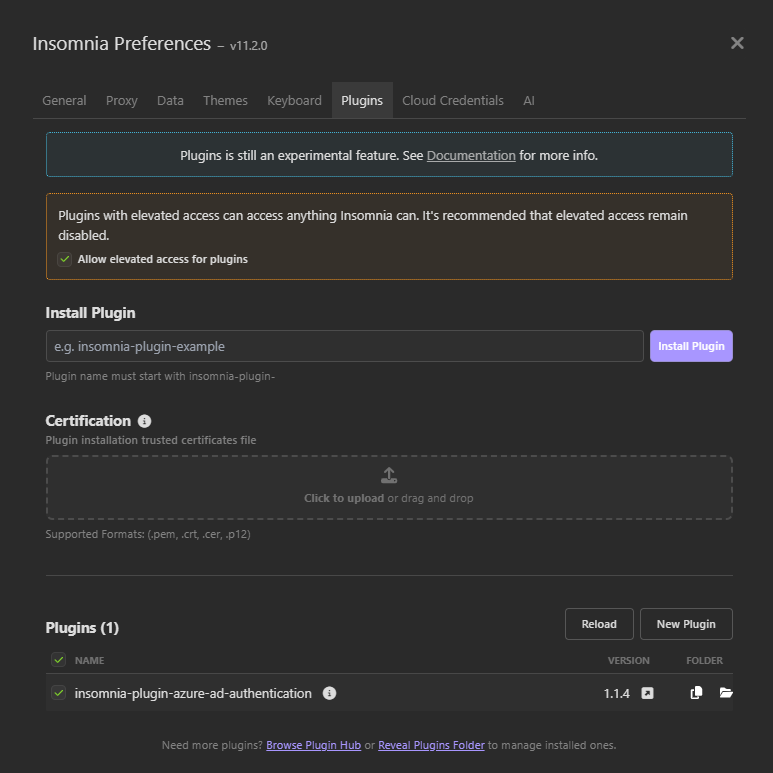
Task: Click the purple Install Plugin button
Action: click(691, 346)
